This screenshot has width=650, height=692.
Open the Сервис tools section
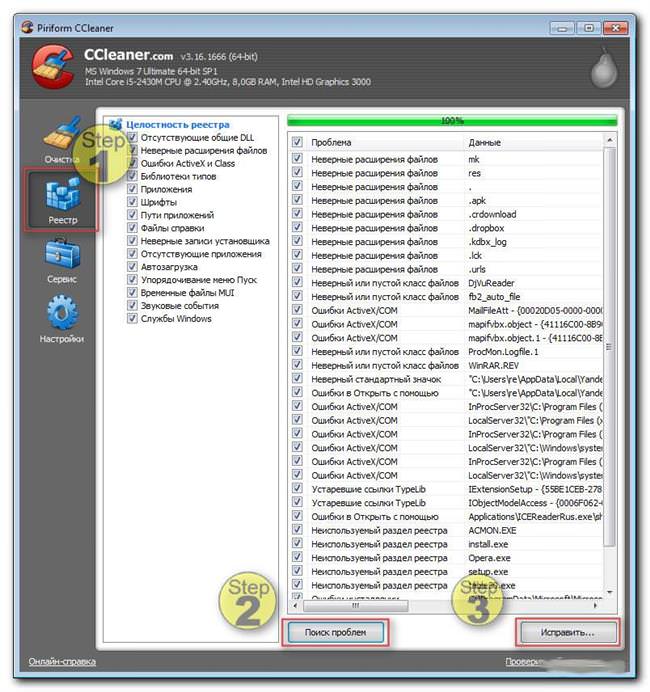[x=62, y=261]
